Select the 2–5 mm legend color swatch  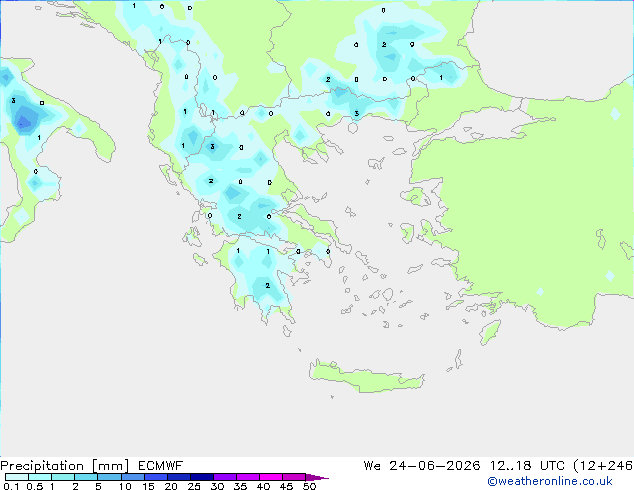coord(86,477)
